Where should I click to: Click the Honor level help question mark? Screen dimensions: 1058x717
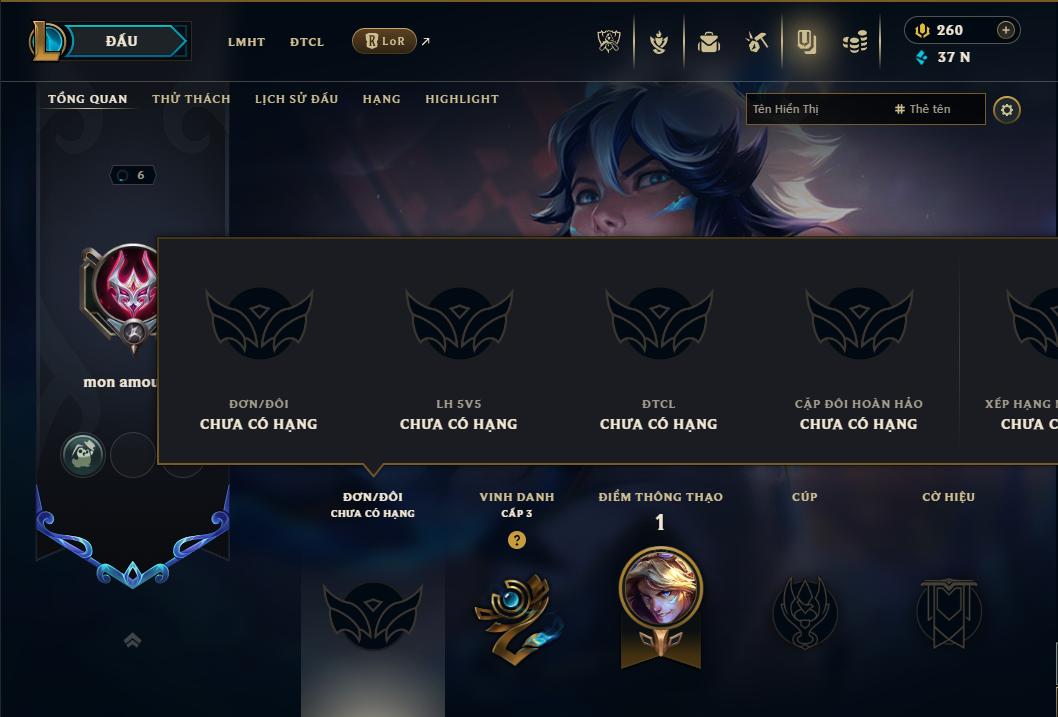517,540
